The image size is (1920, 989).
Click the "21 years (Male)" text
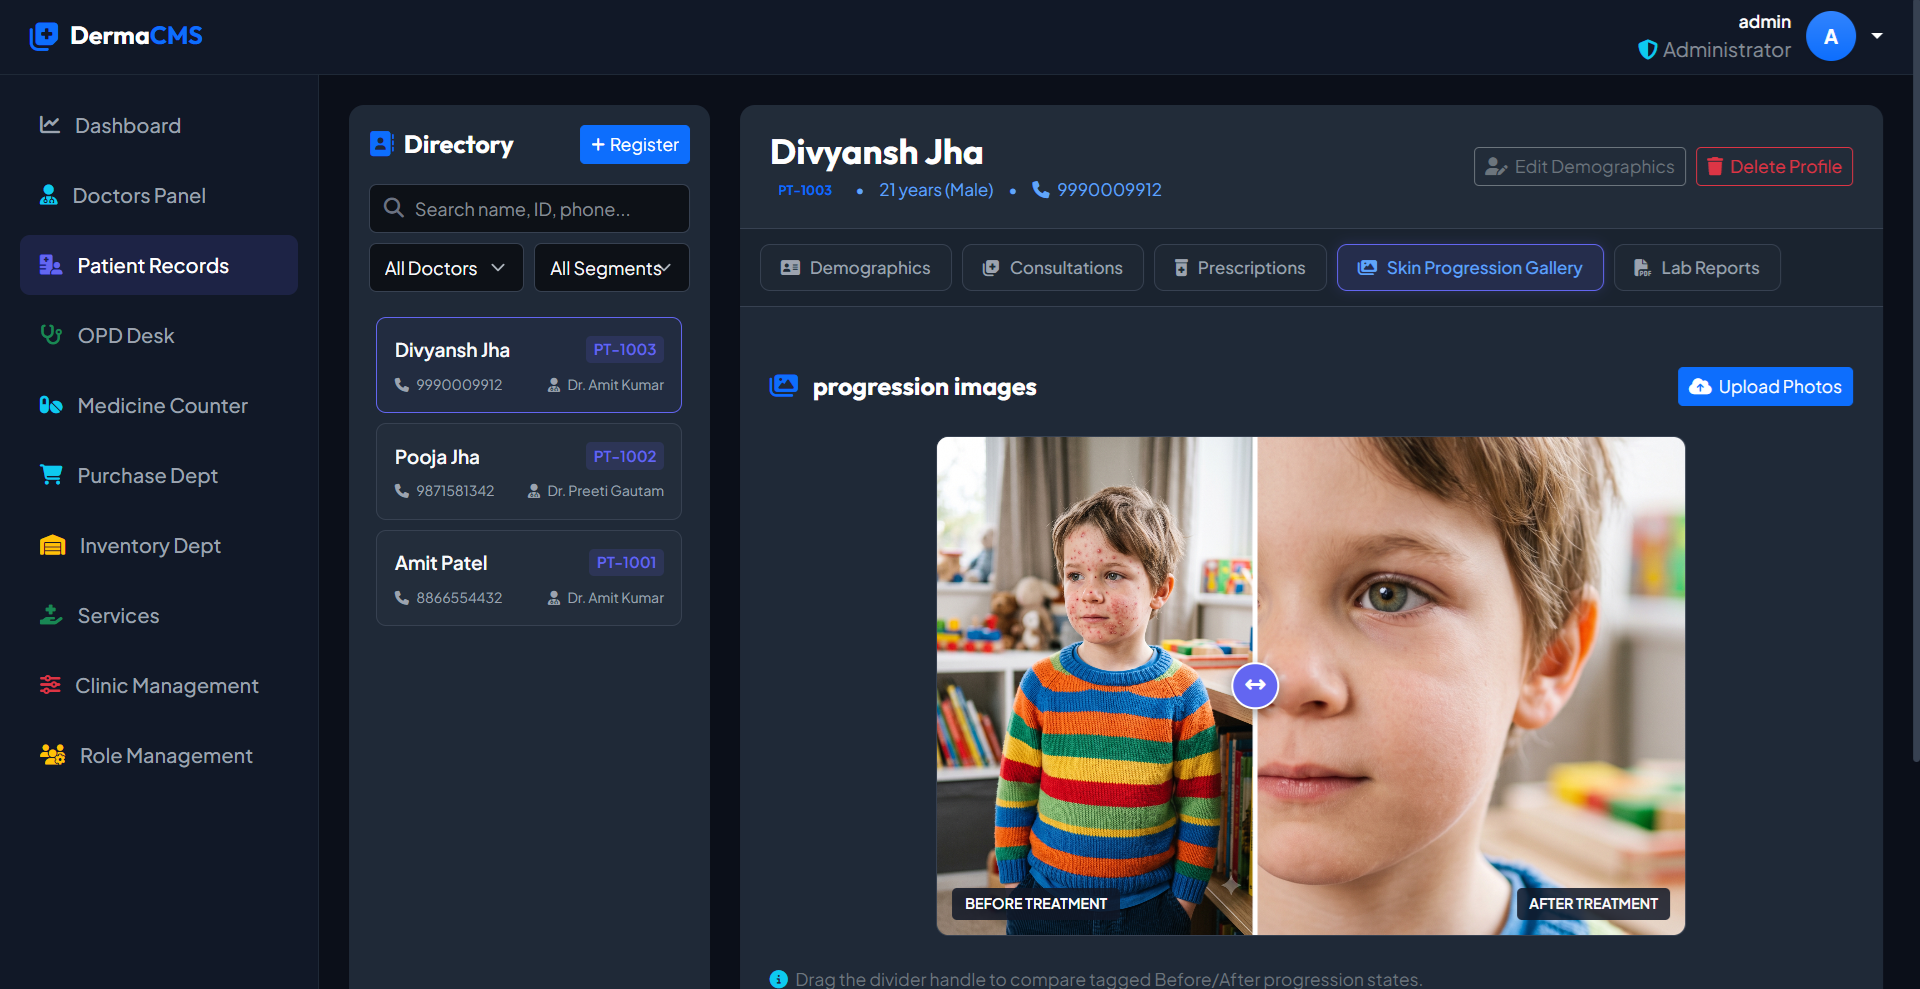936,189
